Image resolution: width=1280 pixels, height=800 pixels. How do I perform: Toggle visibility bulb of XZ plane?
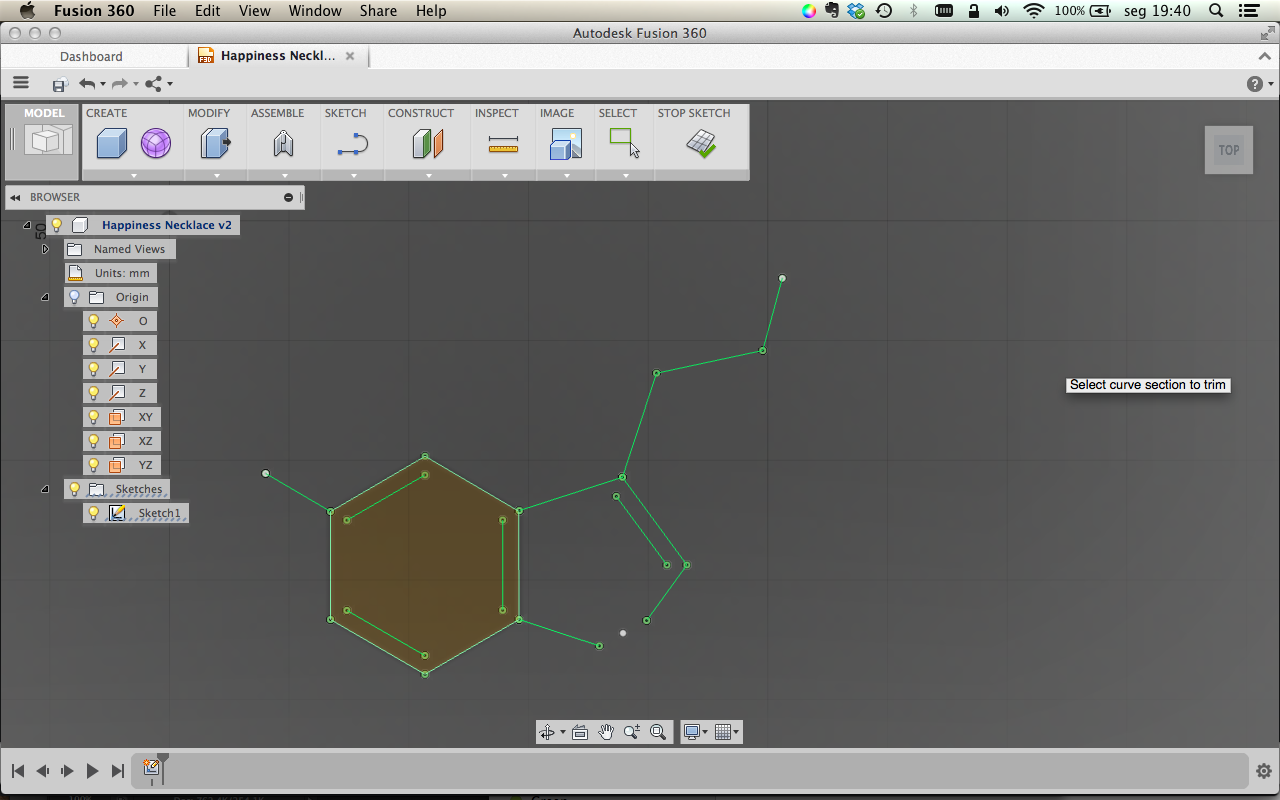(94, 441)
